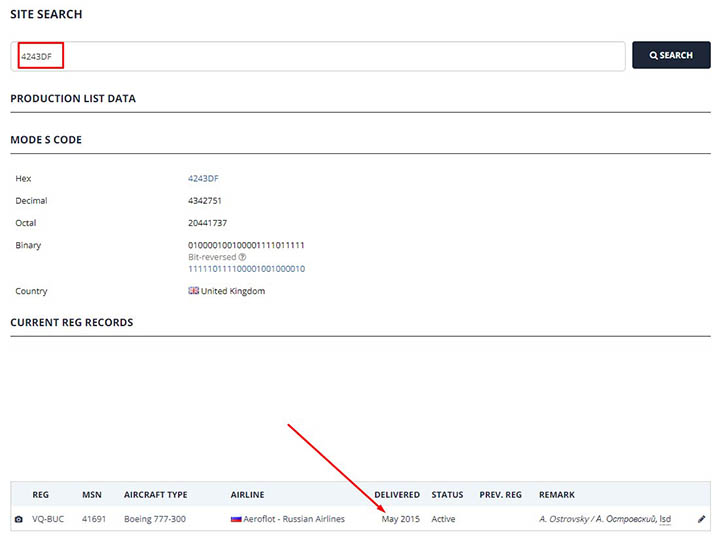This screenshot has height=537, width=720.
Task: Click MSN 41691 in the record row
Action: tap(94, 520)
